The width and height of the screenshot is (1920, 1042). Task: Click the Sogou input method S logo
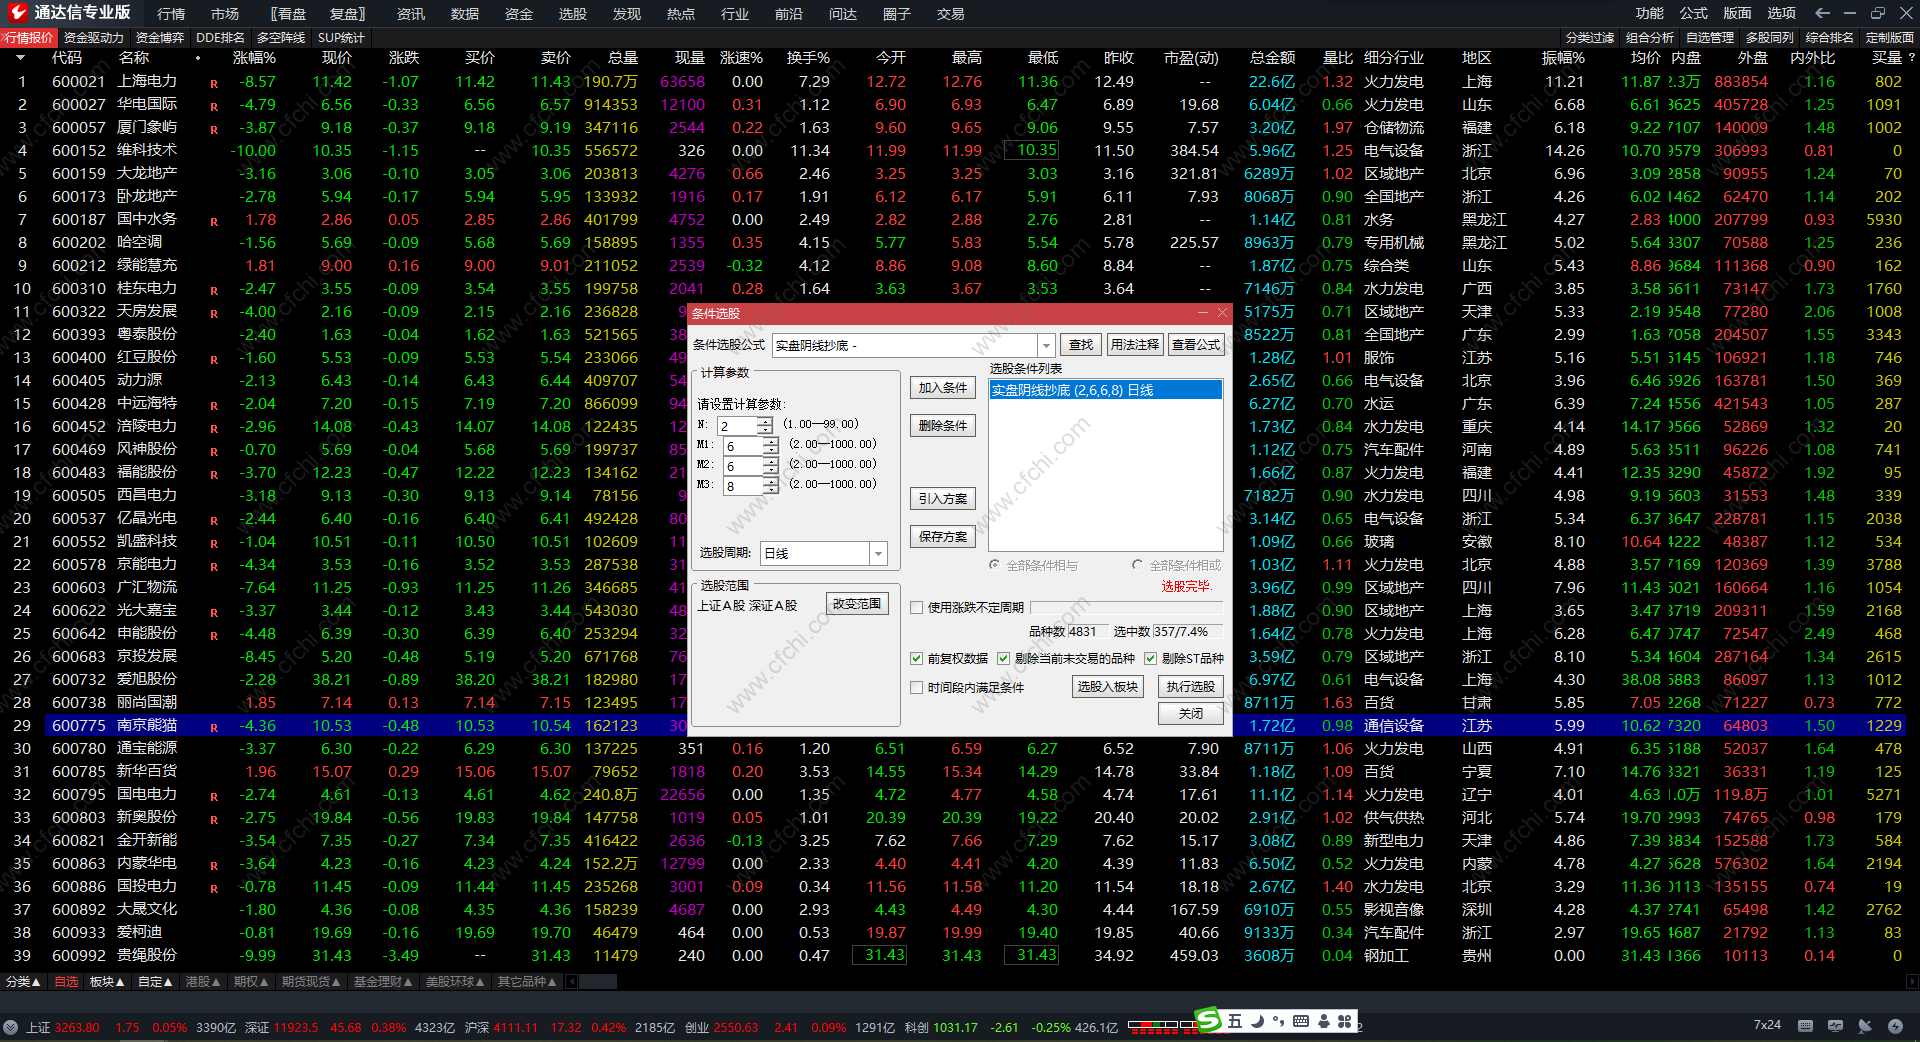pos(1208,1021)
